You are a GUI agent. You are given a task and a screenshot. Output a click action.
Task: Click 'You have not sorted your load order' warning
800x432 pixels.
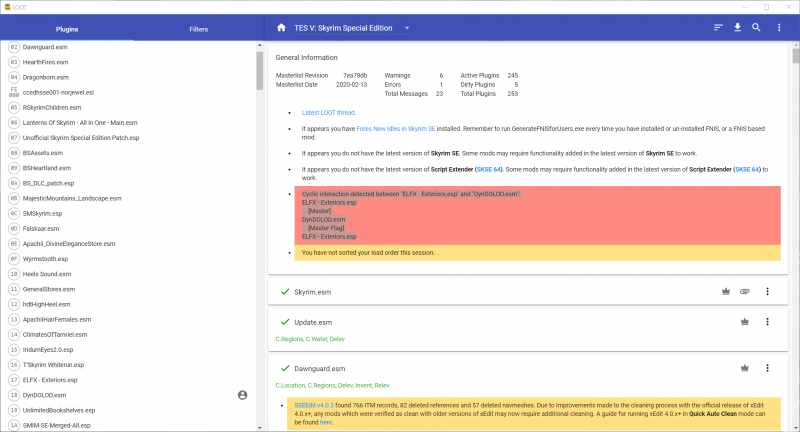click(x=537, y=252)
